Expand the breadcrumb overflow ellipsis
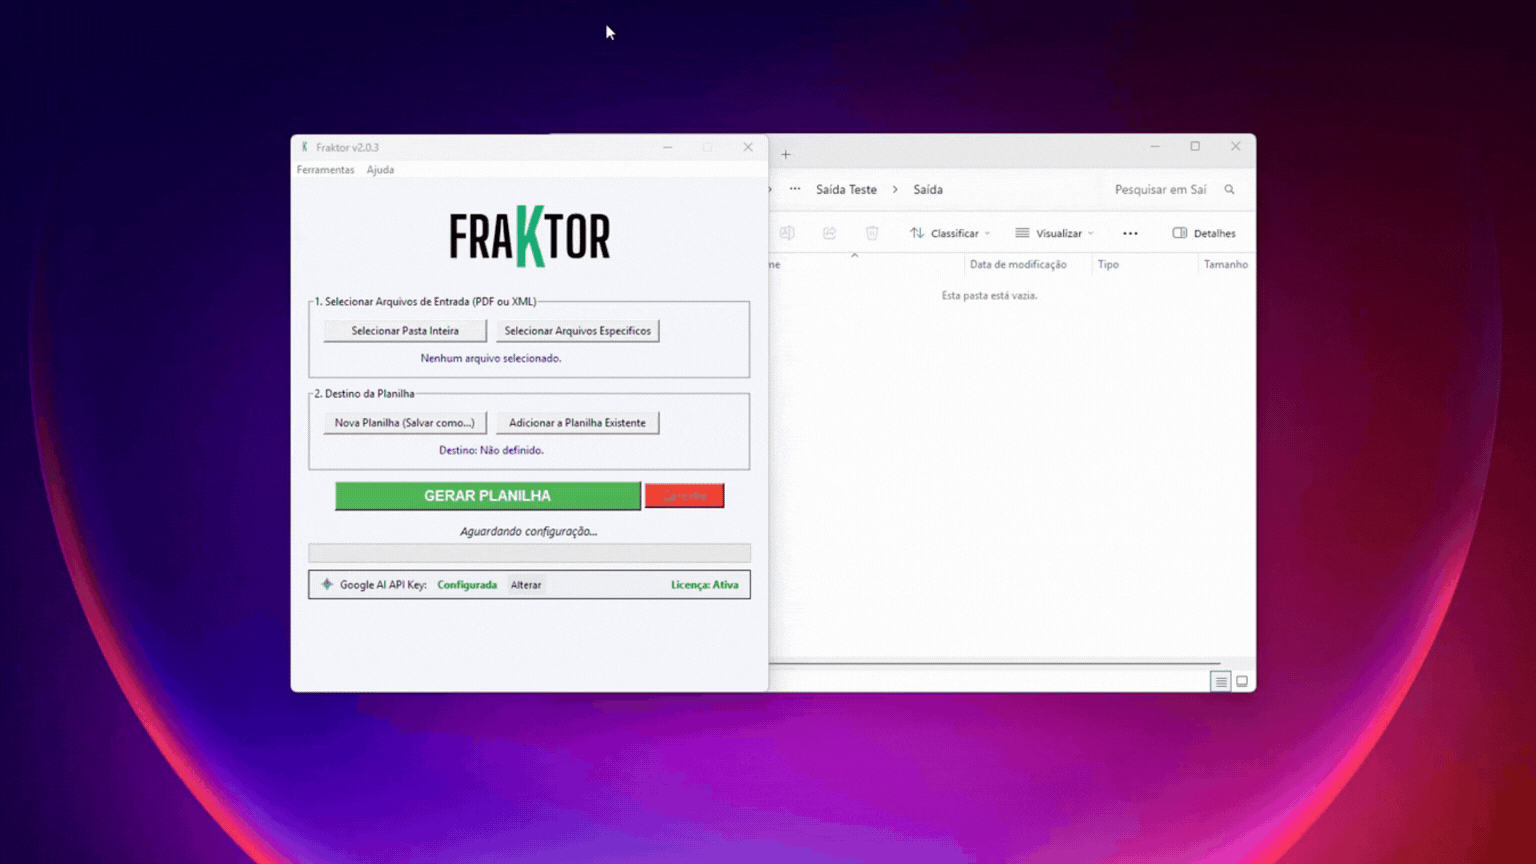The image size is (1536, 864). click(794, 189)
